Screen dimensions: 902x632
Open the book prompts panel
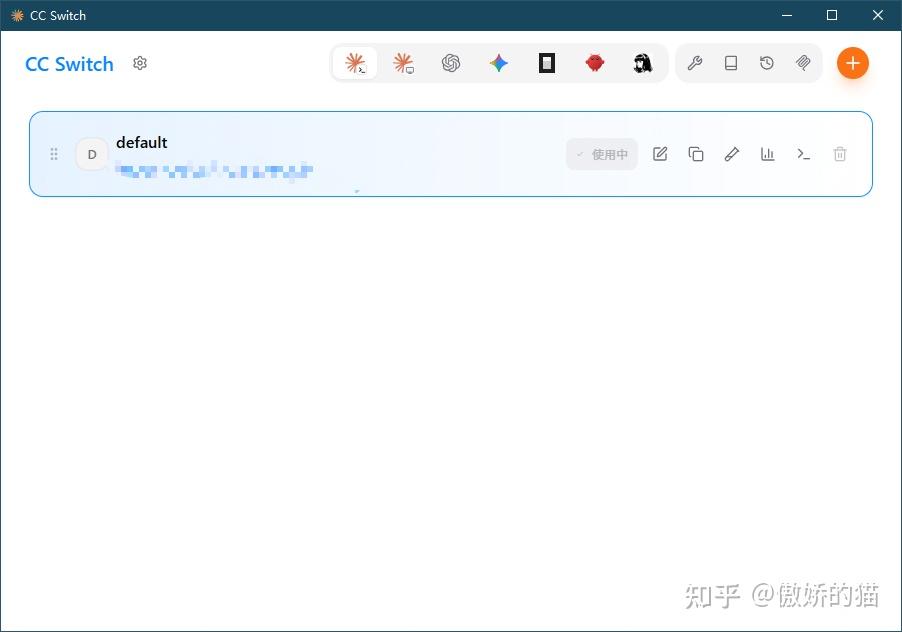tap(731, 63)
